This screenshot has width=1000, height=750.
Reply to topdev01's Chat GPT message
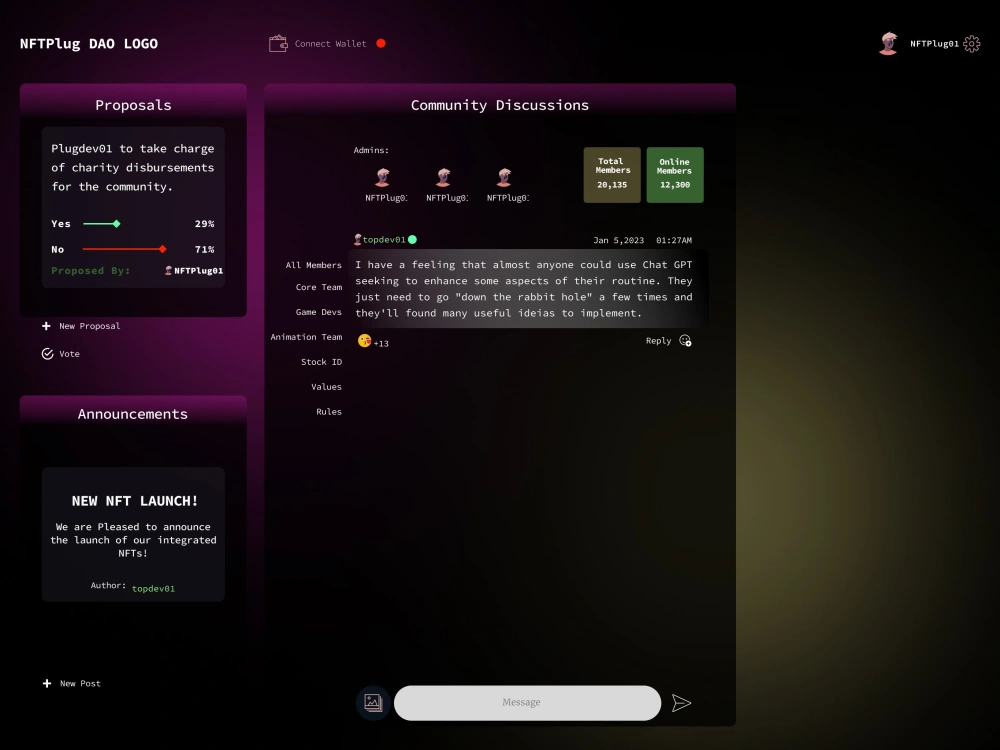coord(658,340)
